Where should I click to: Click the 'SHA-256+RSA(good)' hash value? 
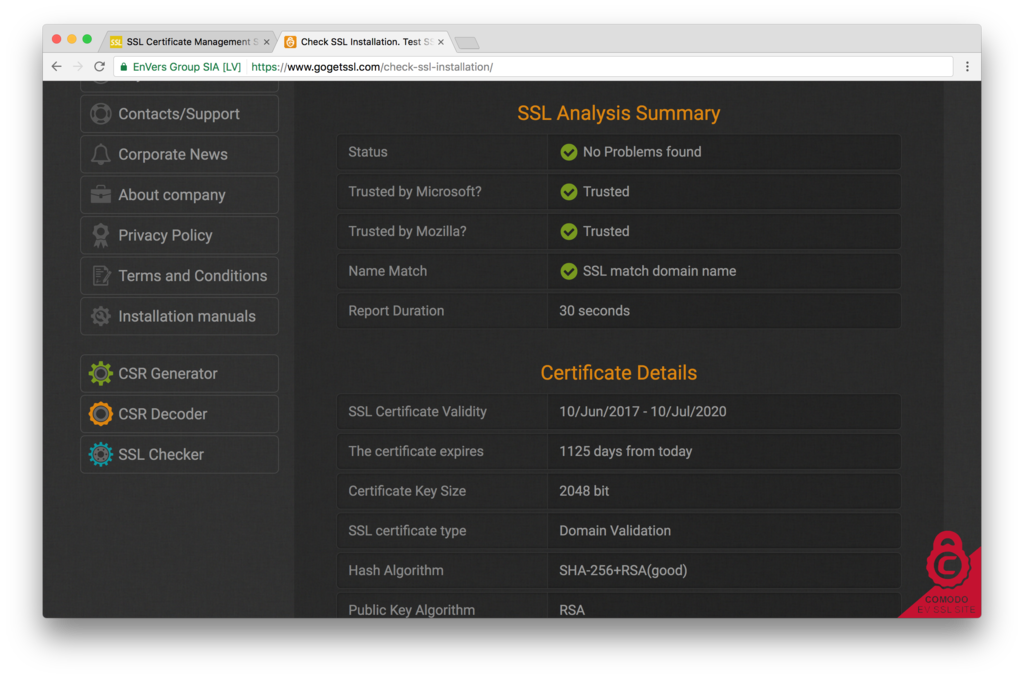pos(623,571)
